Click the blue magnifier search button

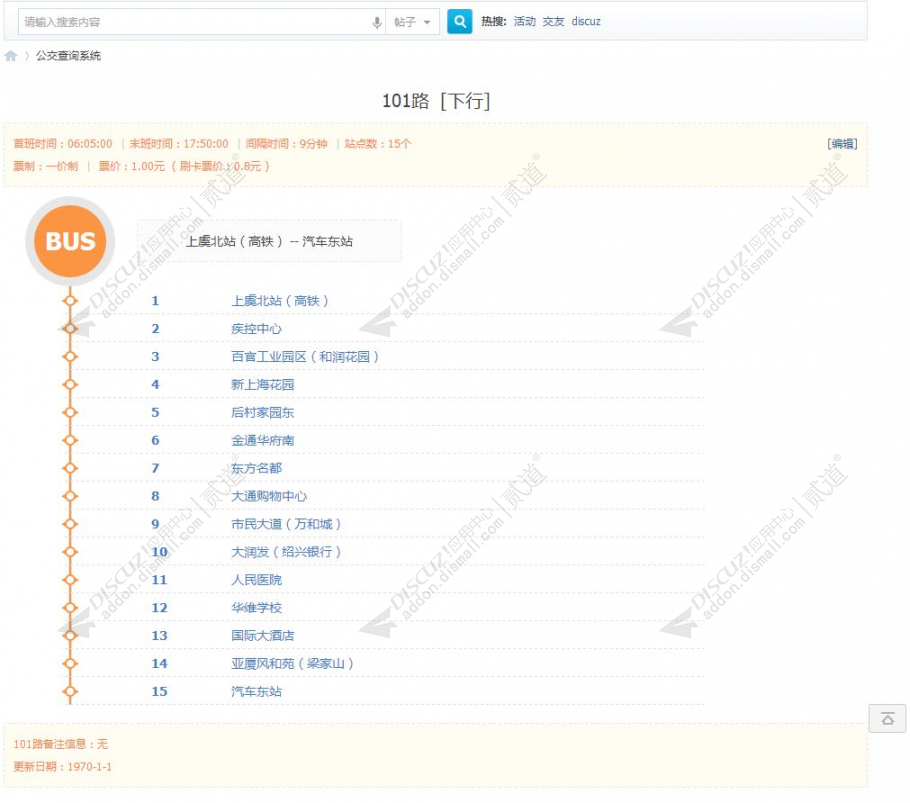(459, 21)
